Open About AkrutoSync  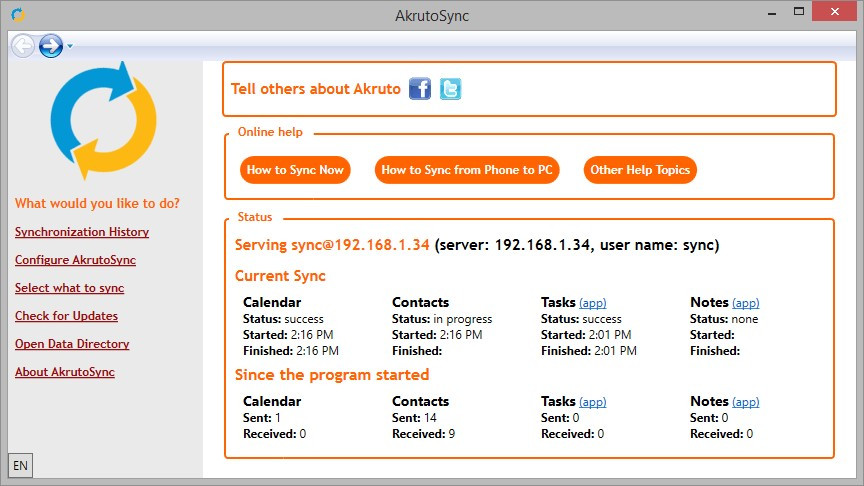[65, 372]
